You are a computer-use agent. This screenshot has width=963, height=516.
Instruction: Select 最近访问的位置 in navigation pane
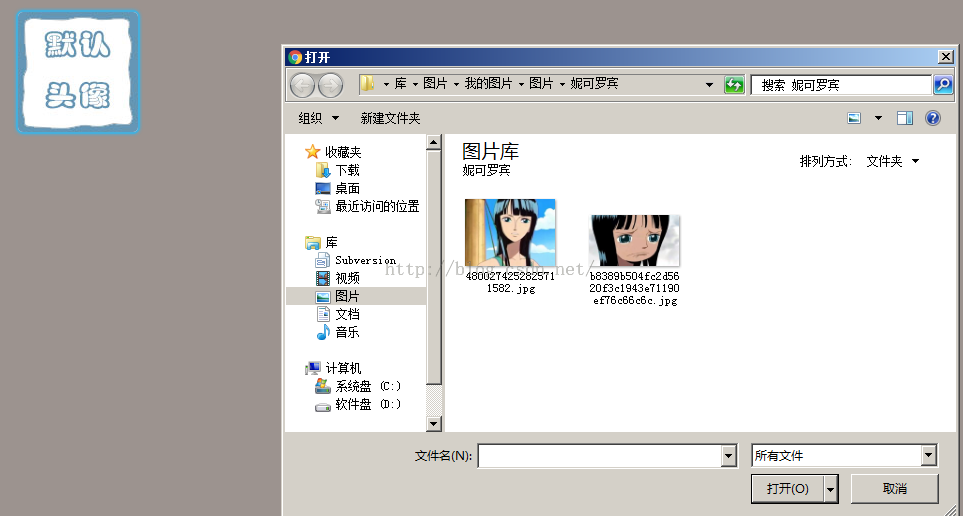377,206
